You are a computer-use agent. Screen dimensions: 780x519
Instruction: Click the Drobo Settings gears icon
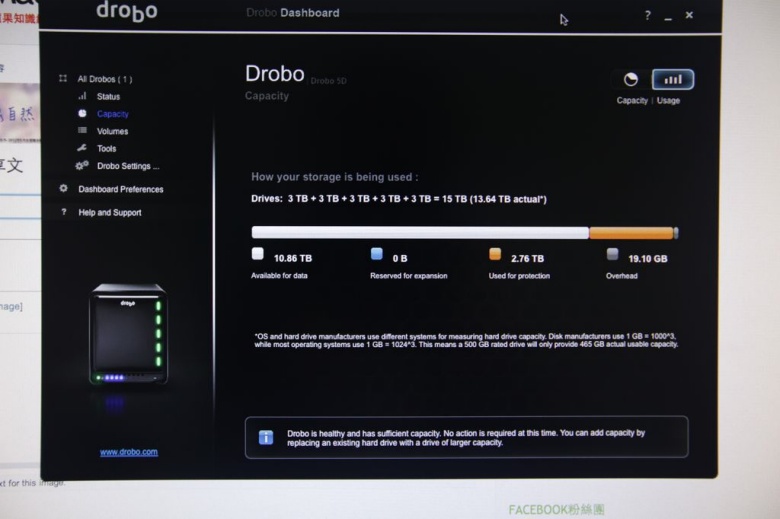pyautogui.click(x=82, y=165)
